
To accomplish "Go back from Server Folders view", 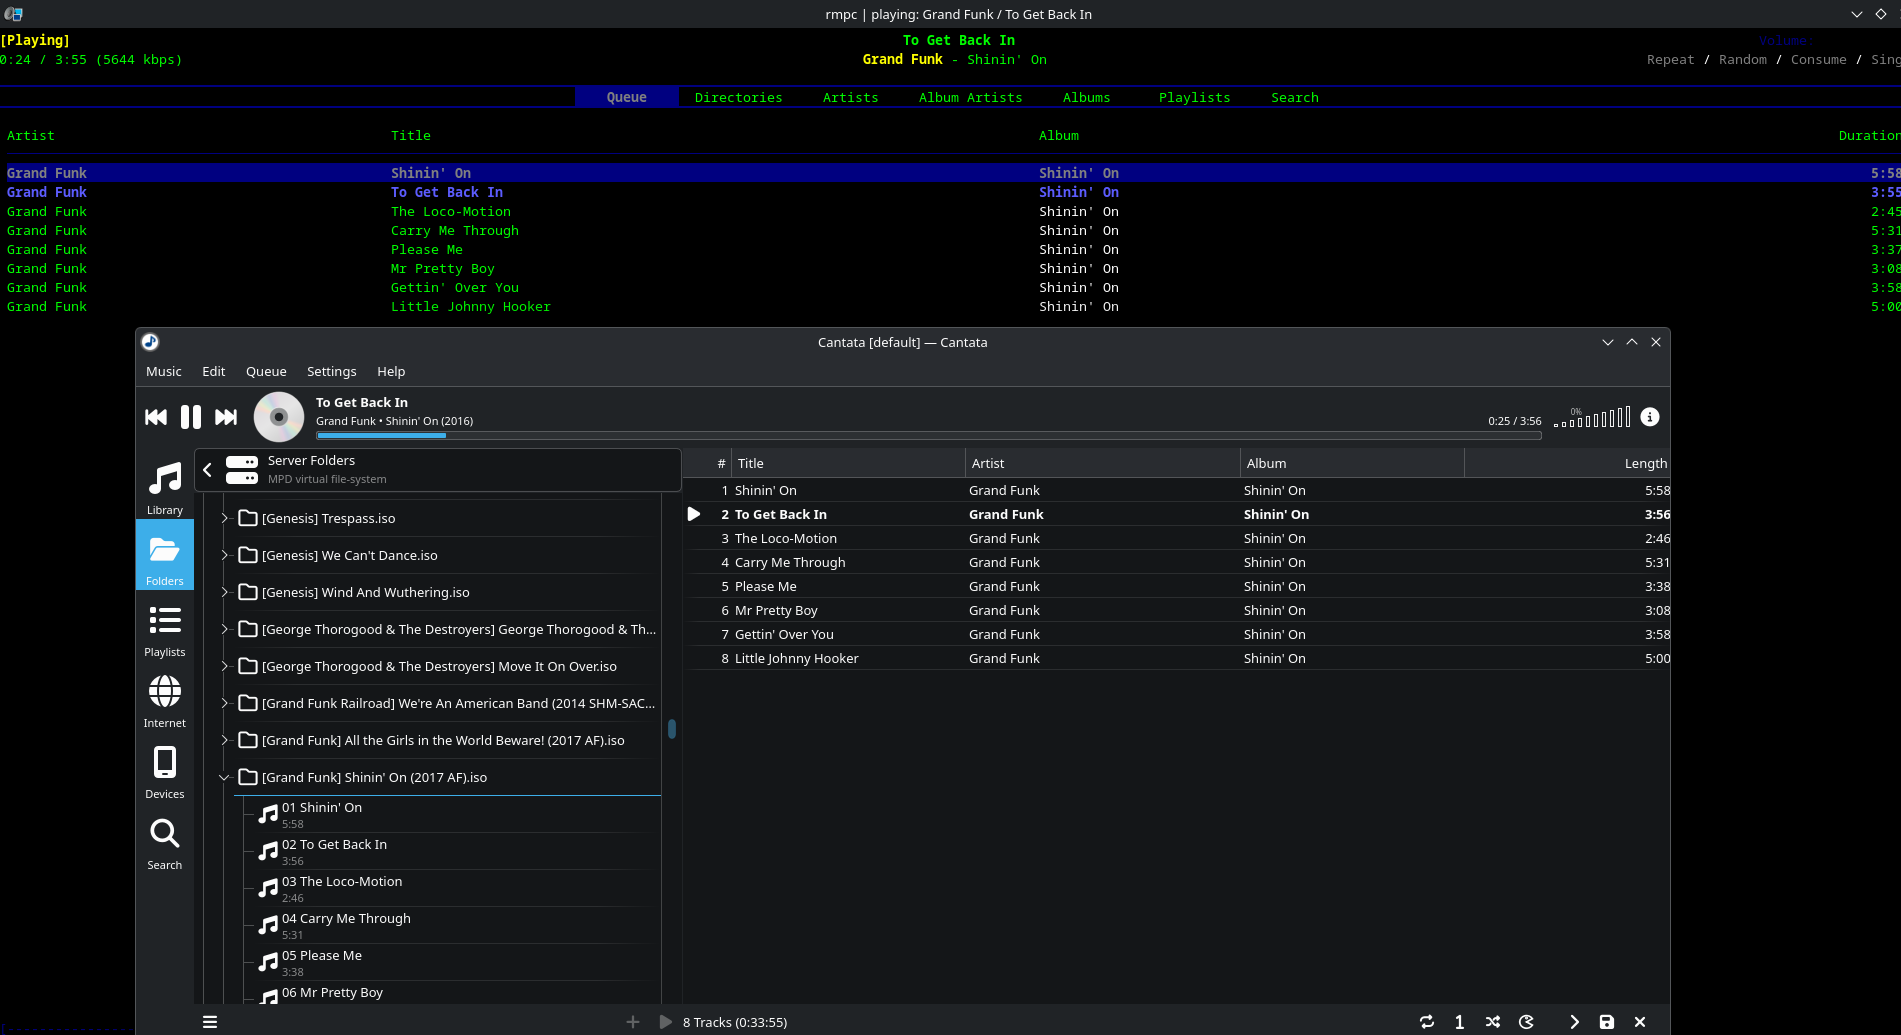I will tap(208, 470).
